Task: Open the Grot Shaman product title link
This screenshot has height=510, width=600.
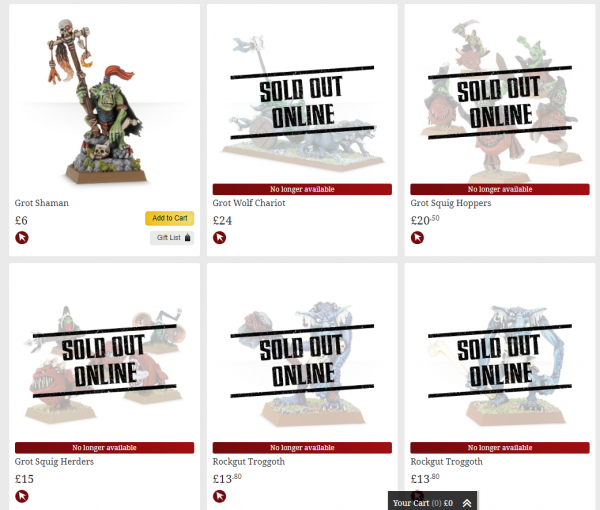Action: (42, 203)
